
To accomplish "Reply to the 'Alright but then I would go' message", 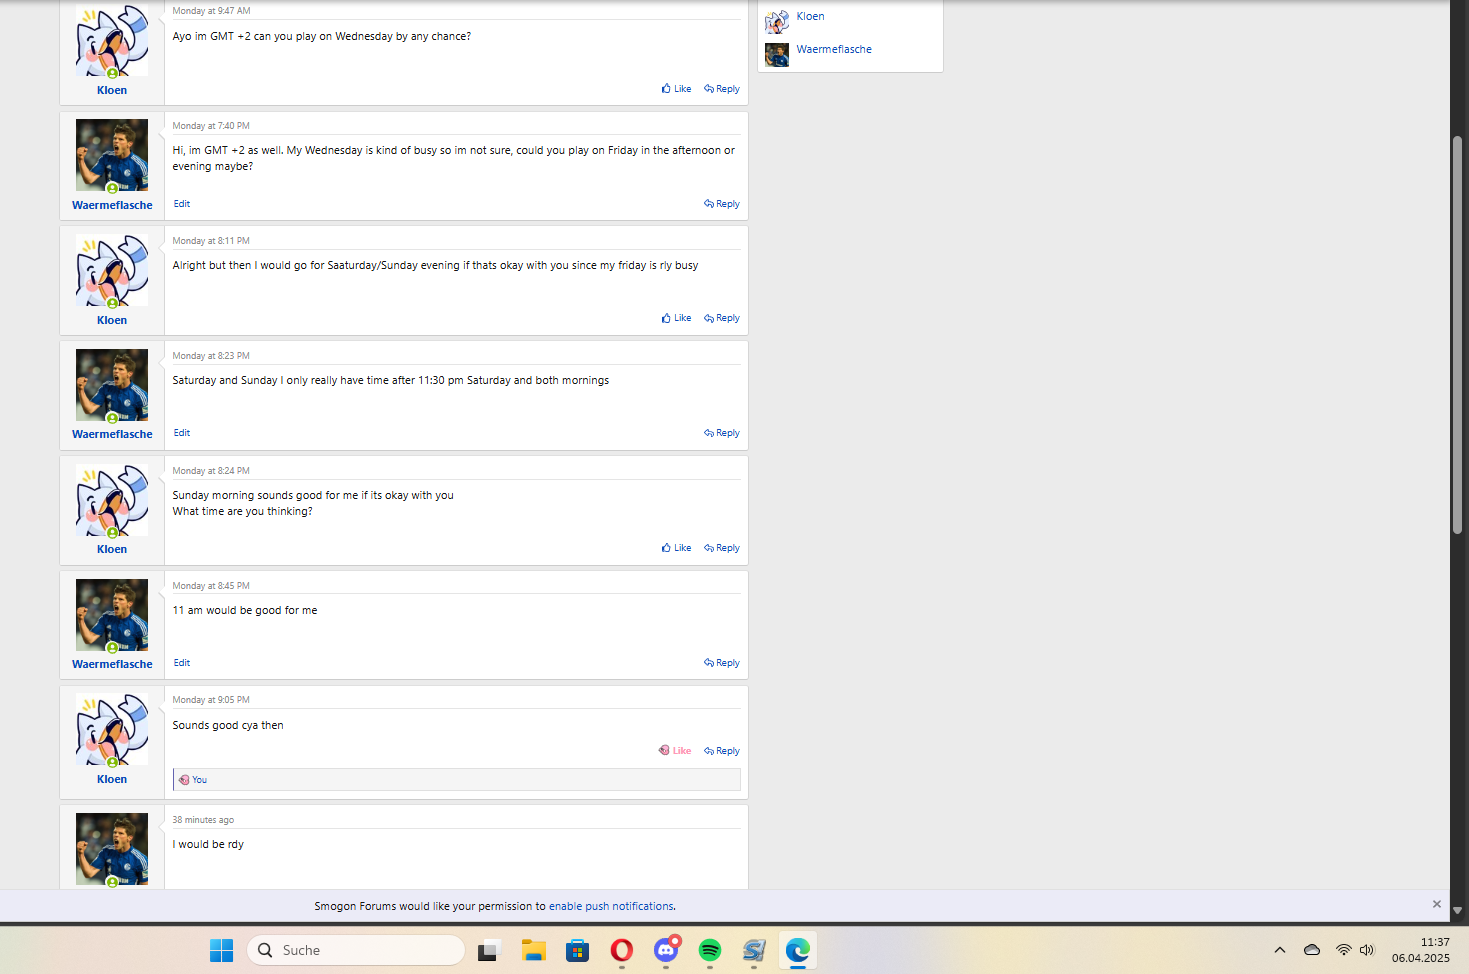I will (x=722, y=318).
